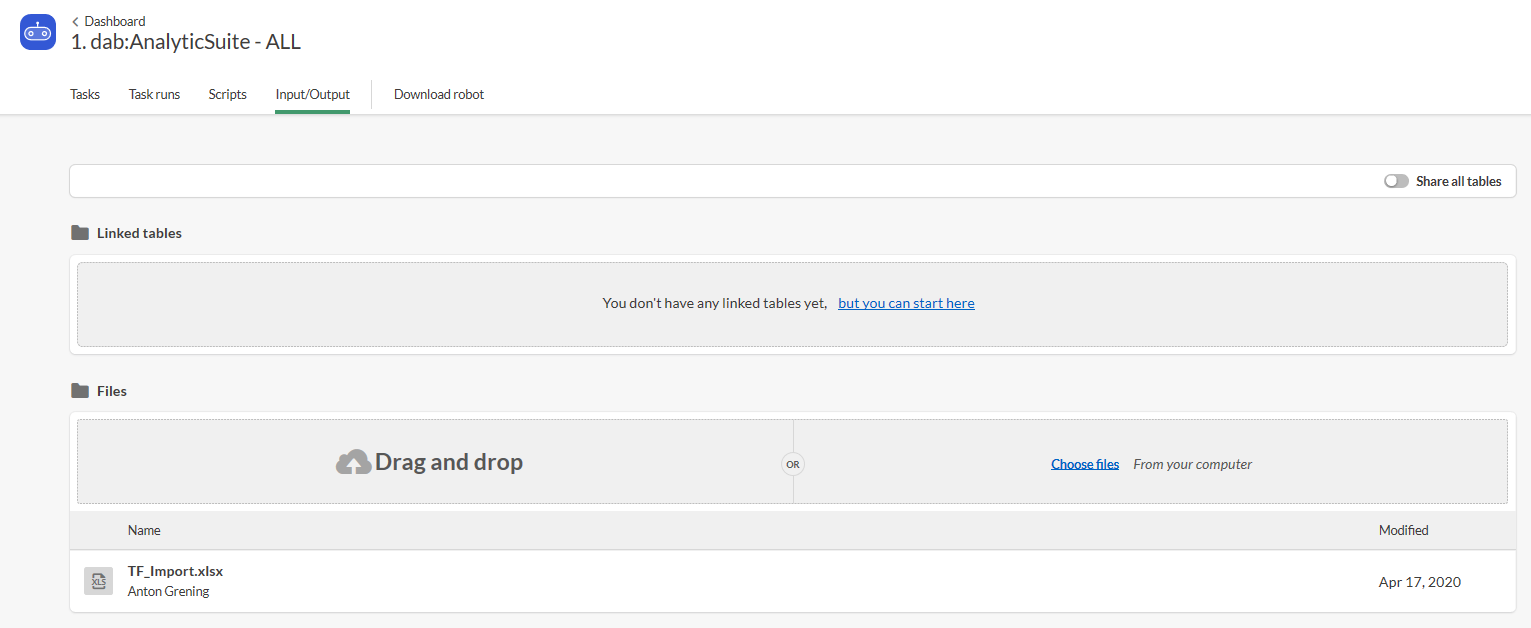The width and height of the screenshot is (1531, 628).
Task: Click the cloud upload icon
Action: [353, 463]
